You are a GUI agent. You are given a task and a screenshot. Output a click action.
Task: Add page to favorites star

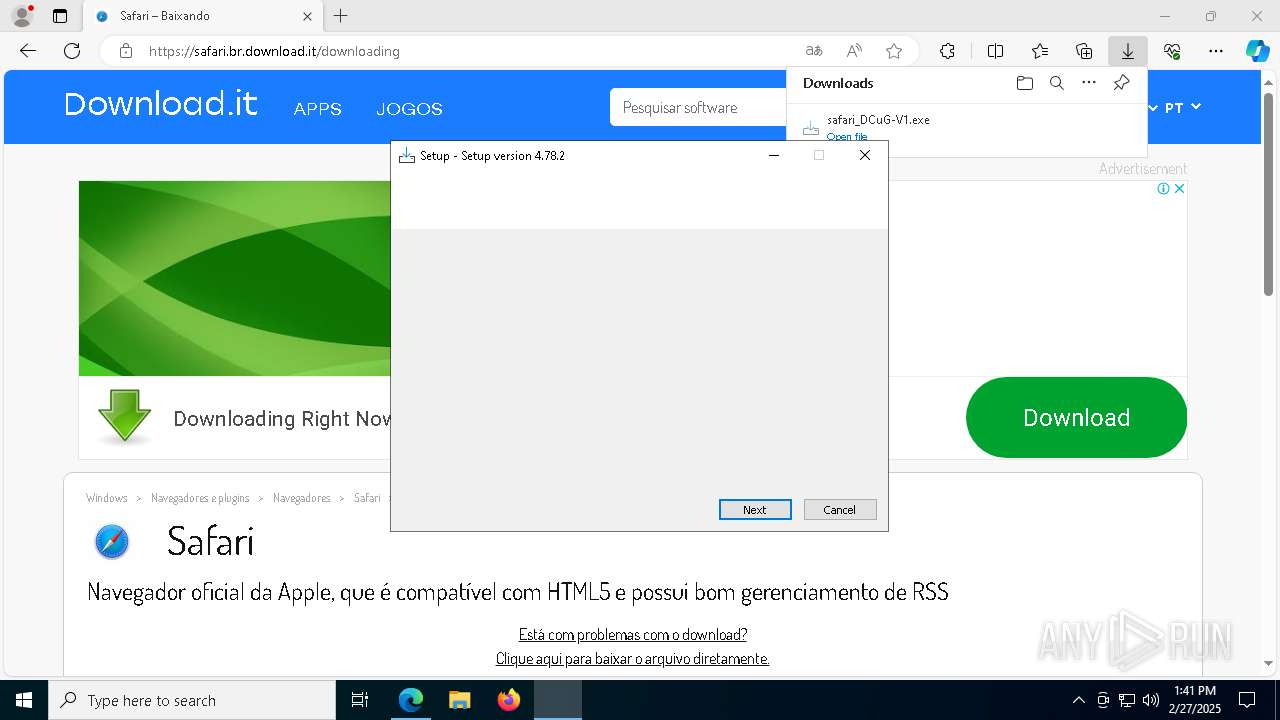[x=894, y=51]
